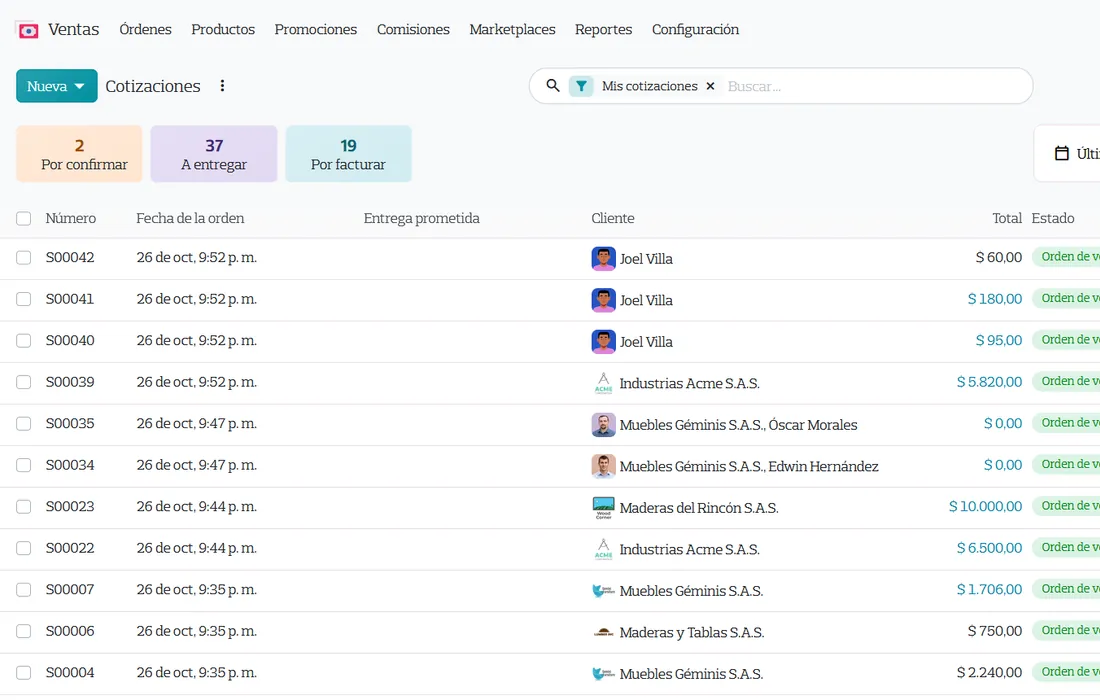Image resolution: width=1100 pixels, height=700 pixels.
Task: Click total $ 5.820,00
Action: tap(989, 382)
